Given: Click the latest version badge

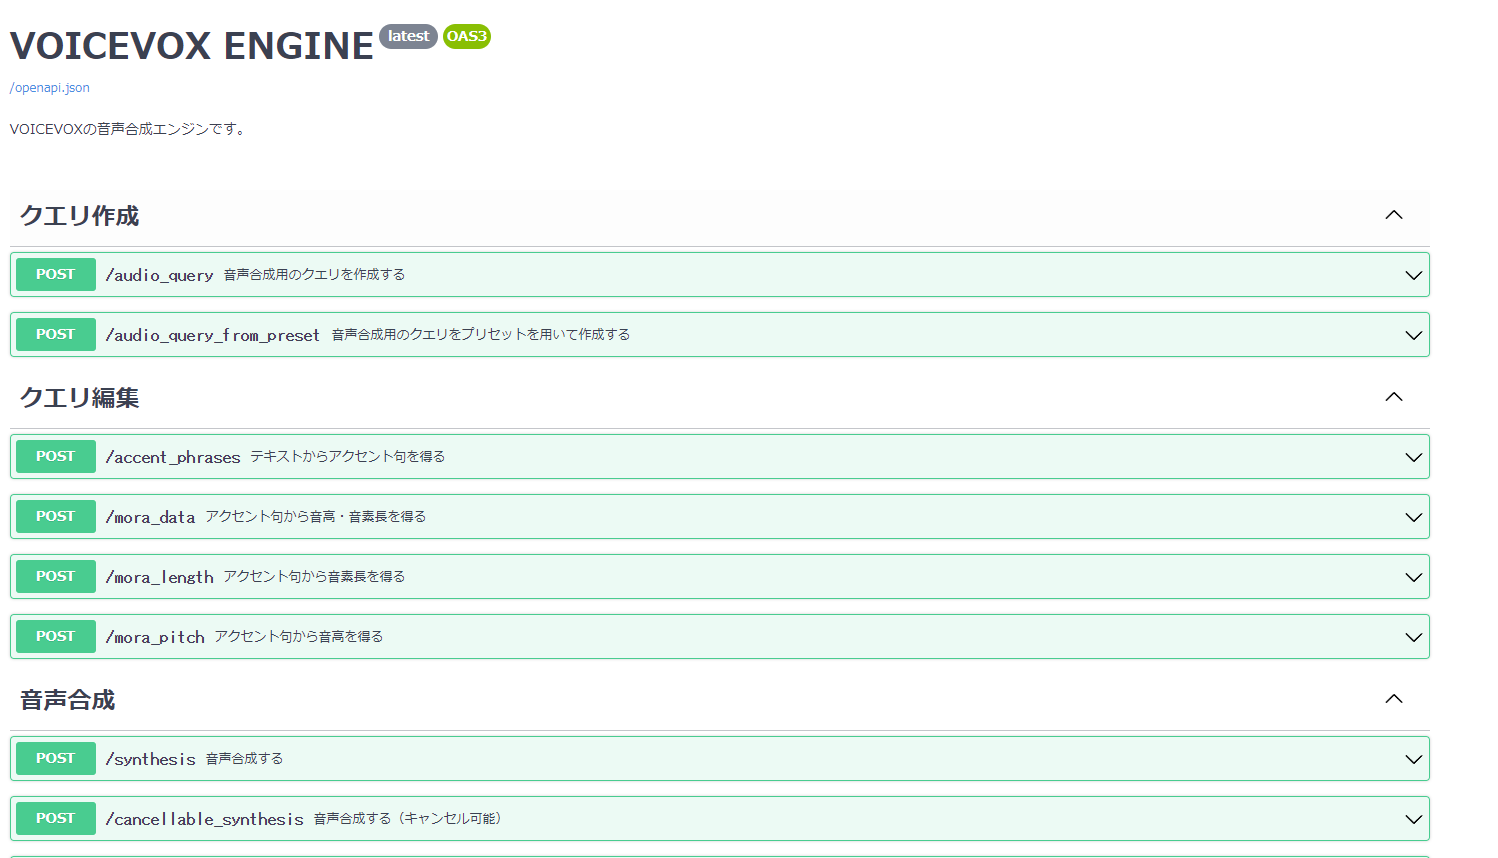Looking at the screenshot, I should pos(408,36).
